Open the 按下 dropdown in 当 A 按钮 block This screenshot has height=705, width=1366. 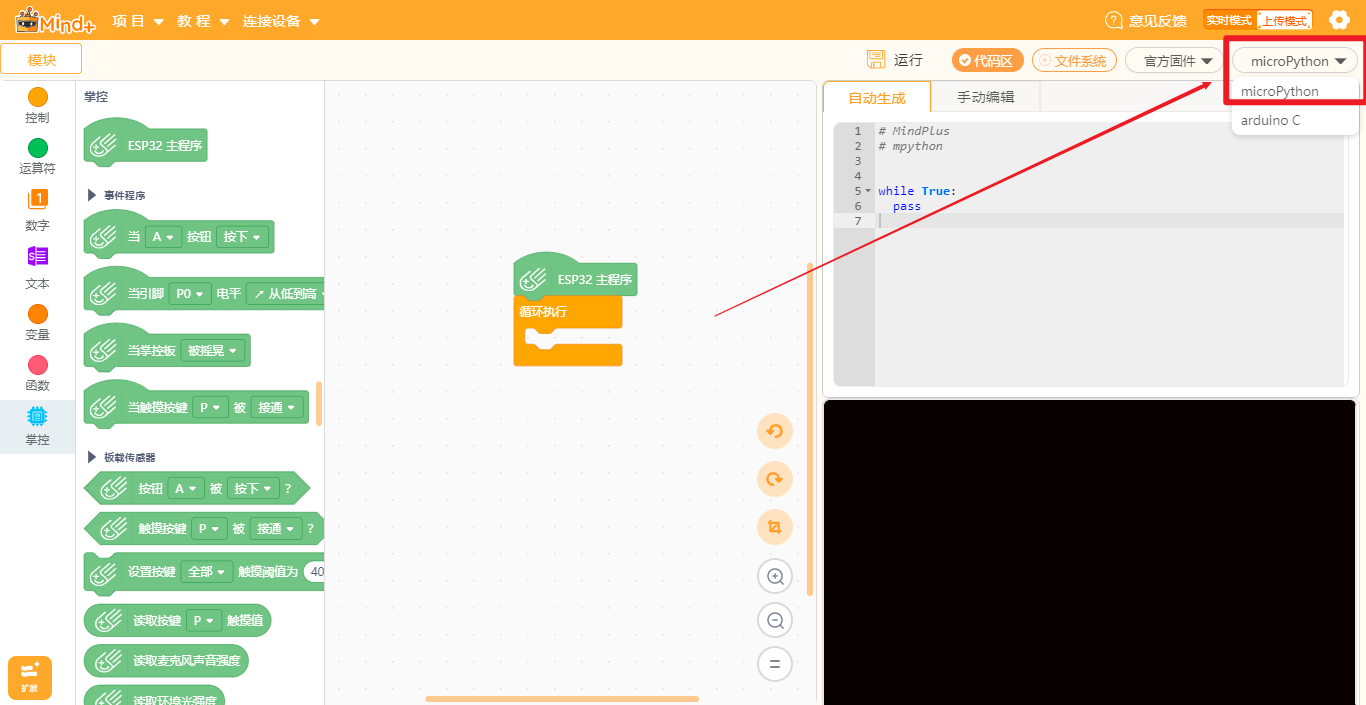click(242, 237)
